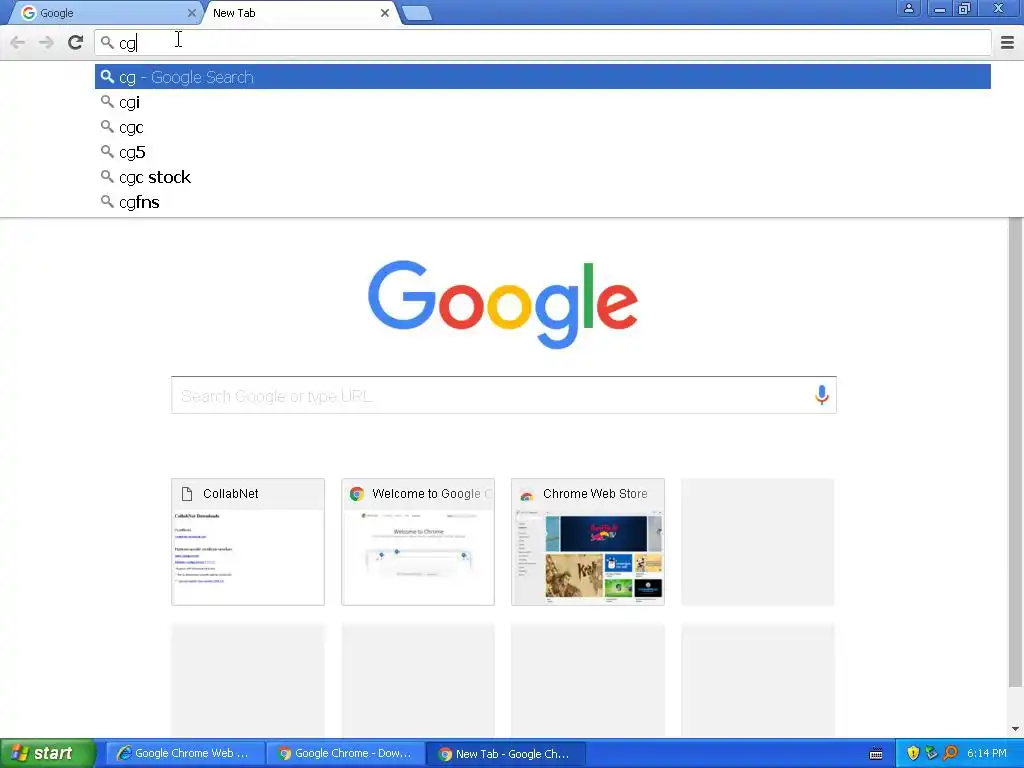Click the magnifier tray icon
The image size is (1024, 768).
pyautogui.click(x=950, y=754)
